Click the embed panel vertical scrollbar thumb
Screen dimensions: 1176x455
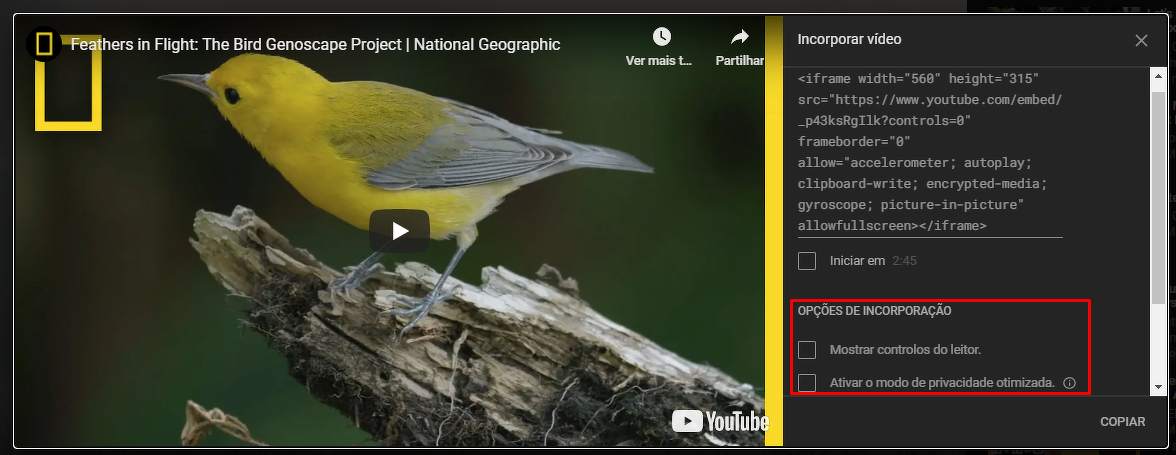[1158, 190]
